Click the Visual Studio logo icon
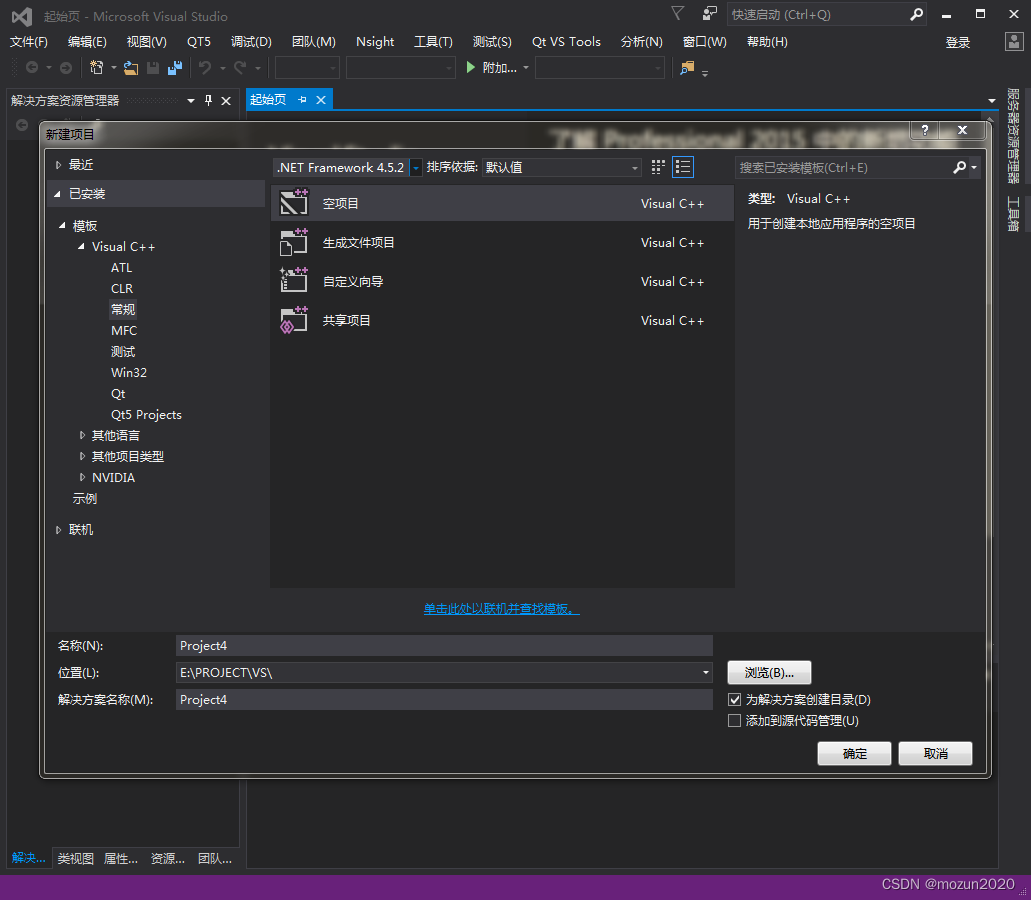Viewport: 1031px width, 900px height. pos(21,16)
